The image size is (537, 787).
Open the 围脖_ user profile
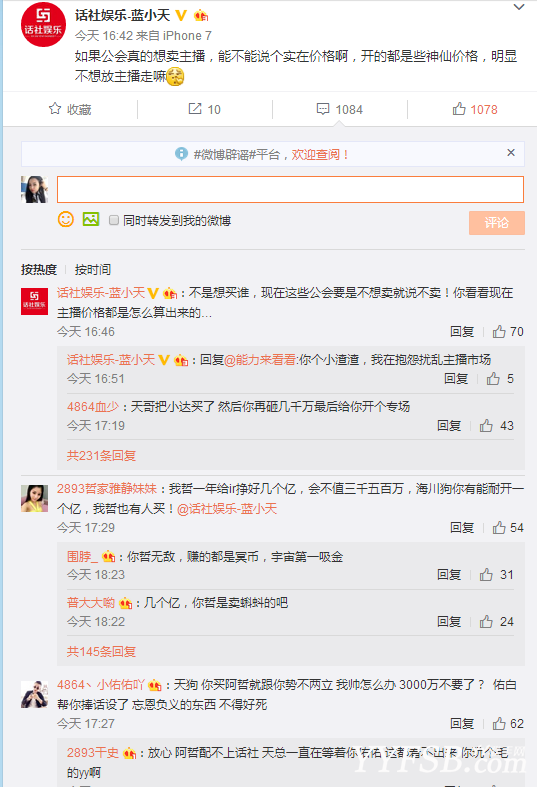[x=82, y=556]
